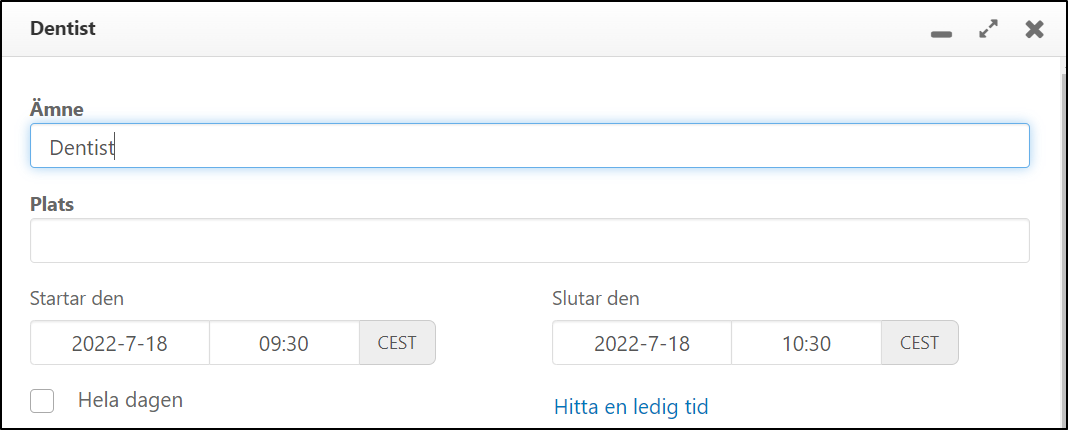
Task: Select the 09:30 start time field
Action: (x=284, y=343)
